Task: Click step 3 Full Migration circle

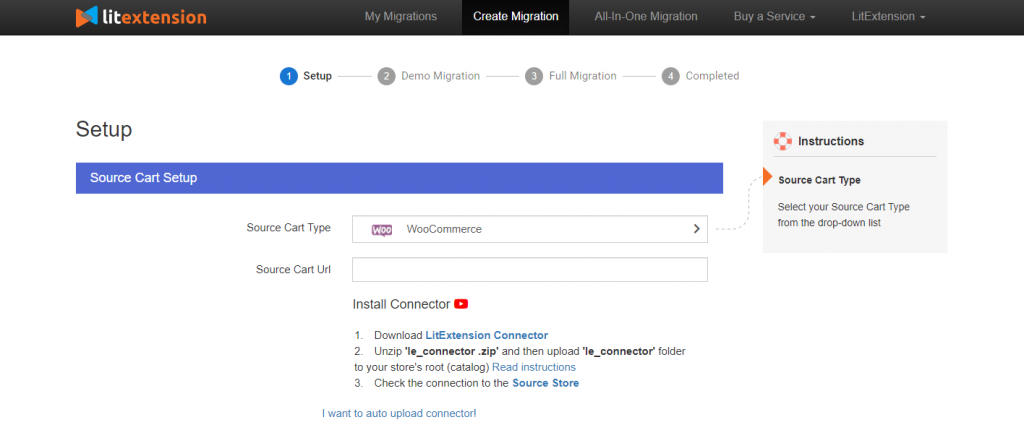Action: point(534,76)
